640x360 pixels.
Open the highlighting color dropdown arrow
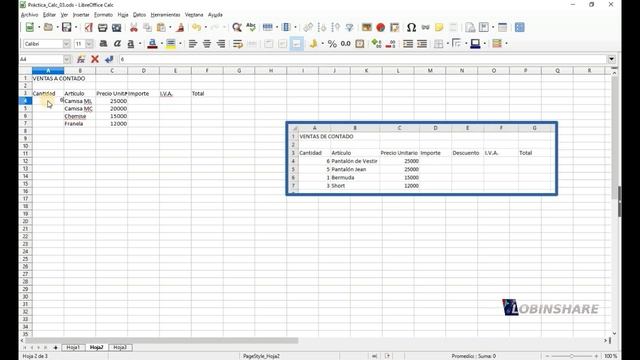click(180, 44)
